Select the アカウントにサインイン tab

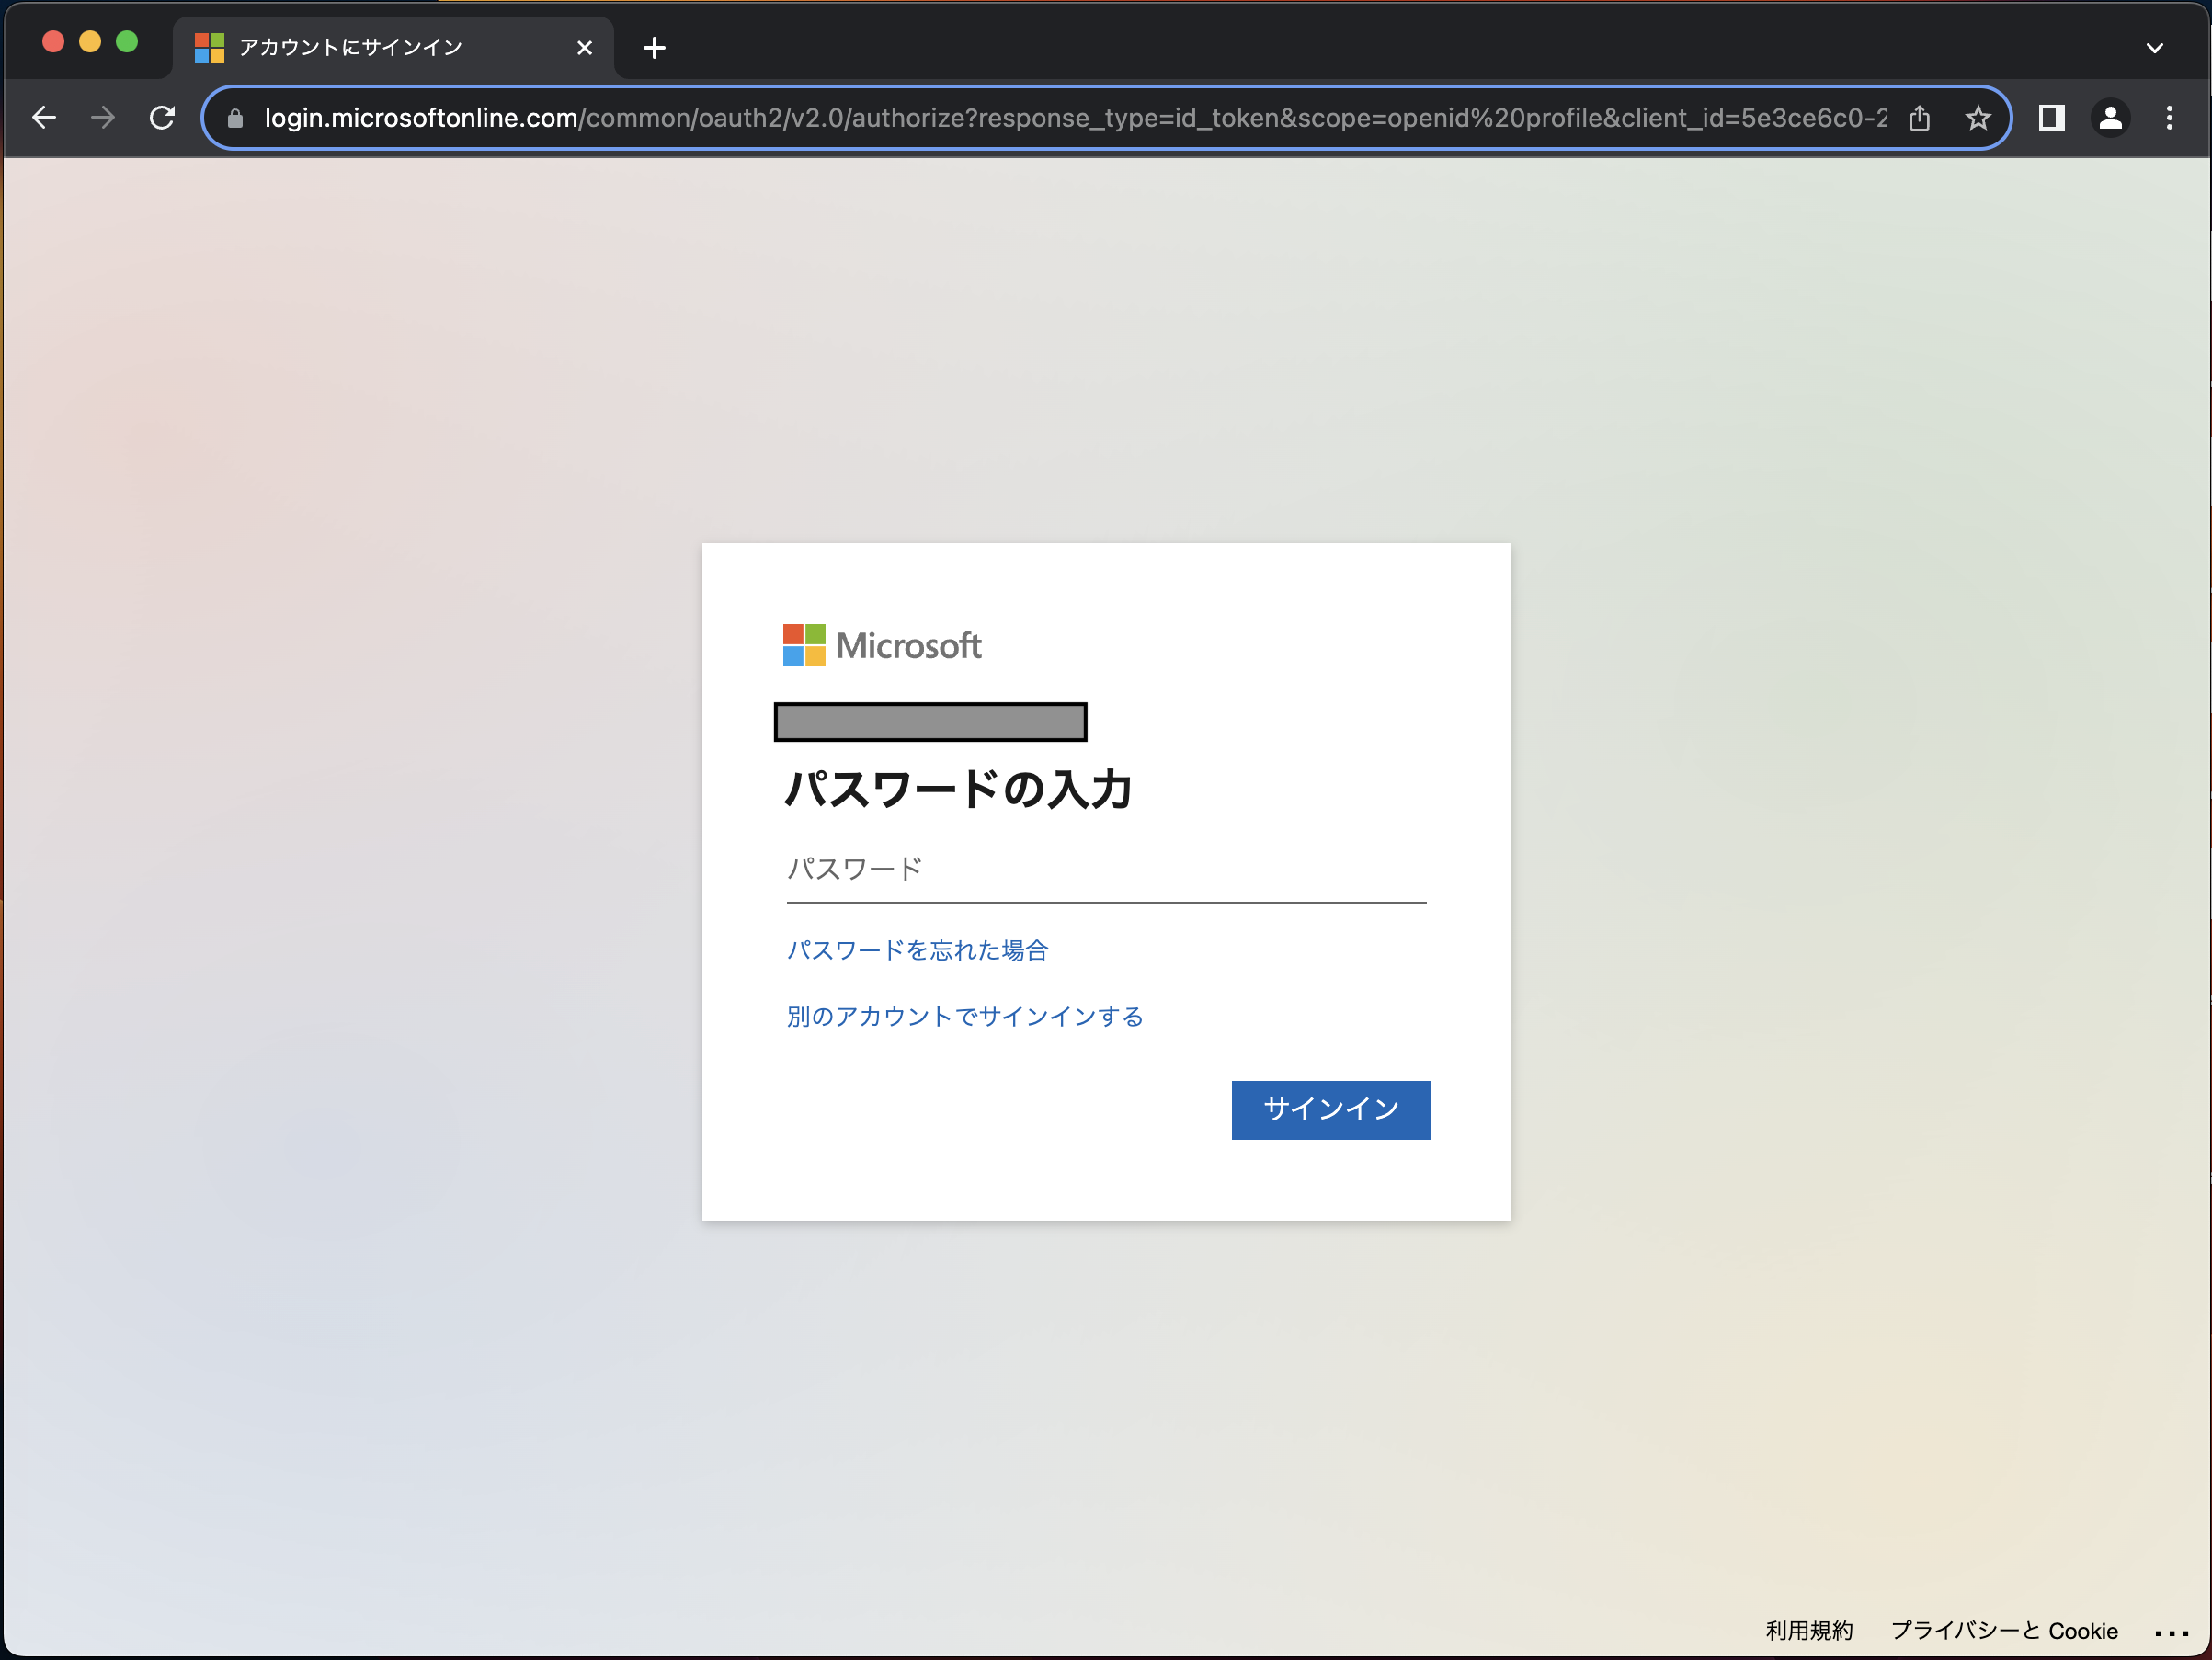tap(393, 47)
